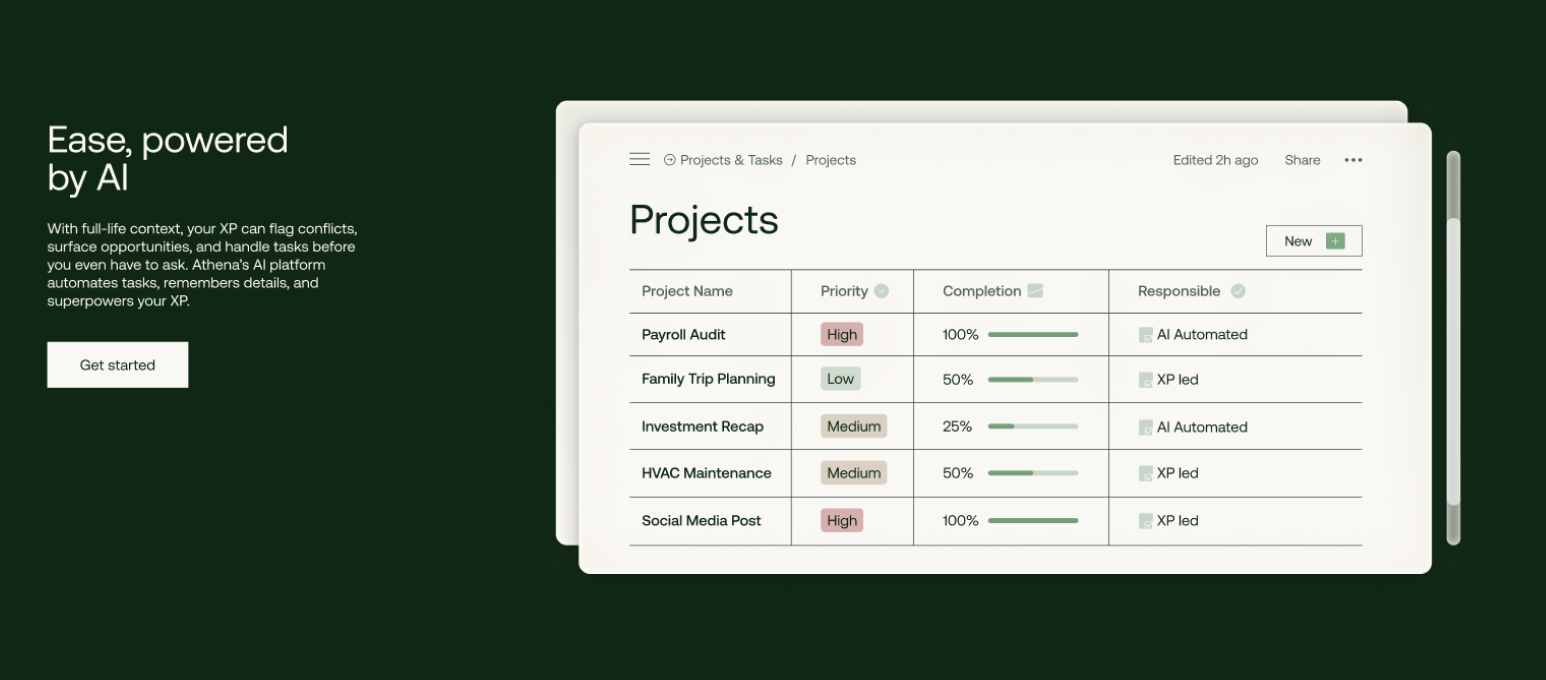Click the Share link
This screenshot has width=1546, height=680.
[1302, 160]
